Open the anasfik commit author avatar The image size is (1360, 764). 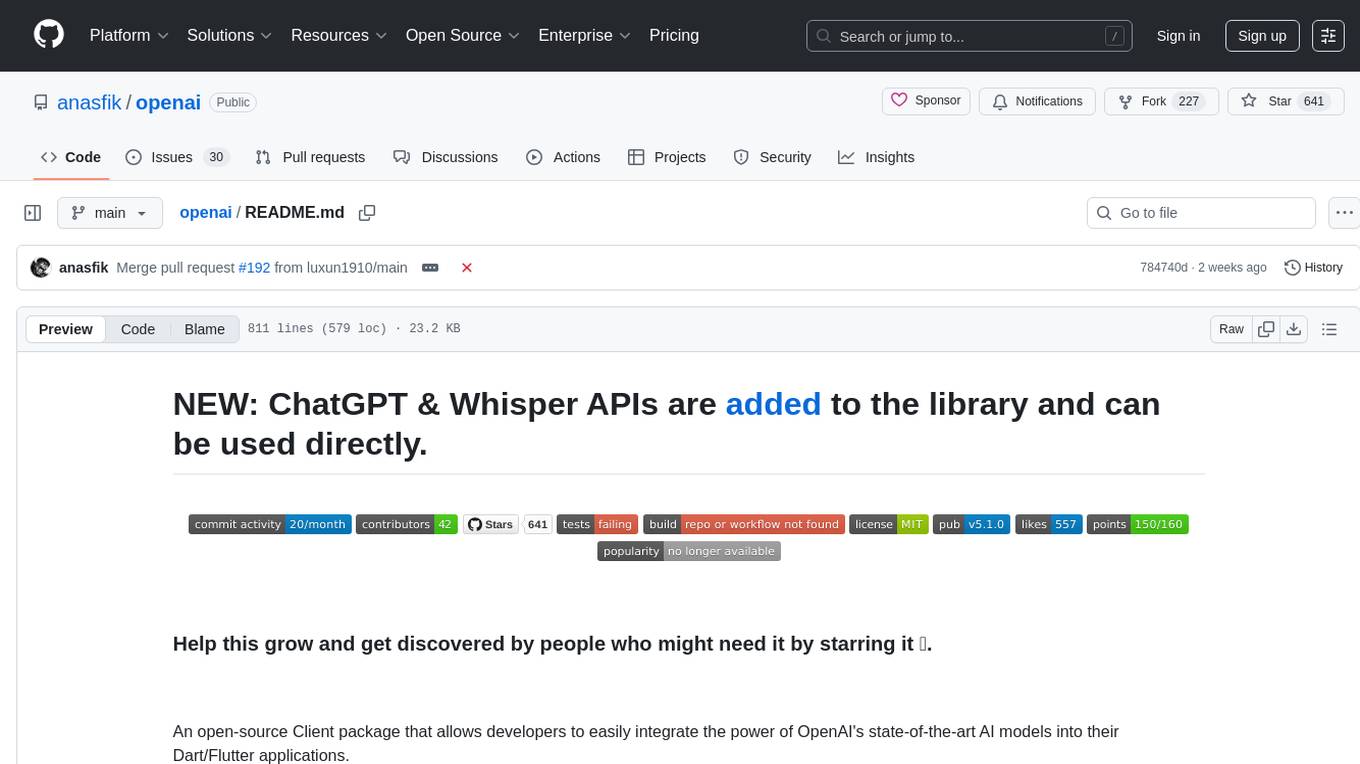tap(41, 268)
